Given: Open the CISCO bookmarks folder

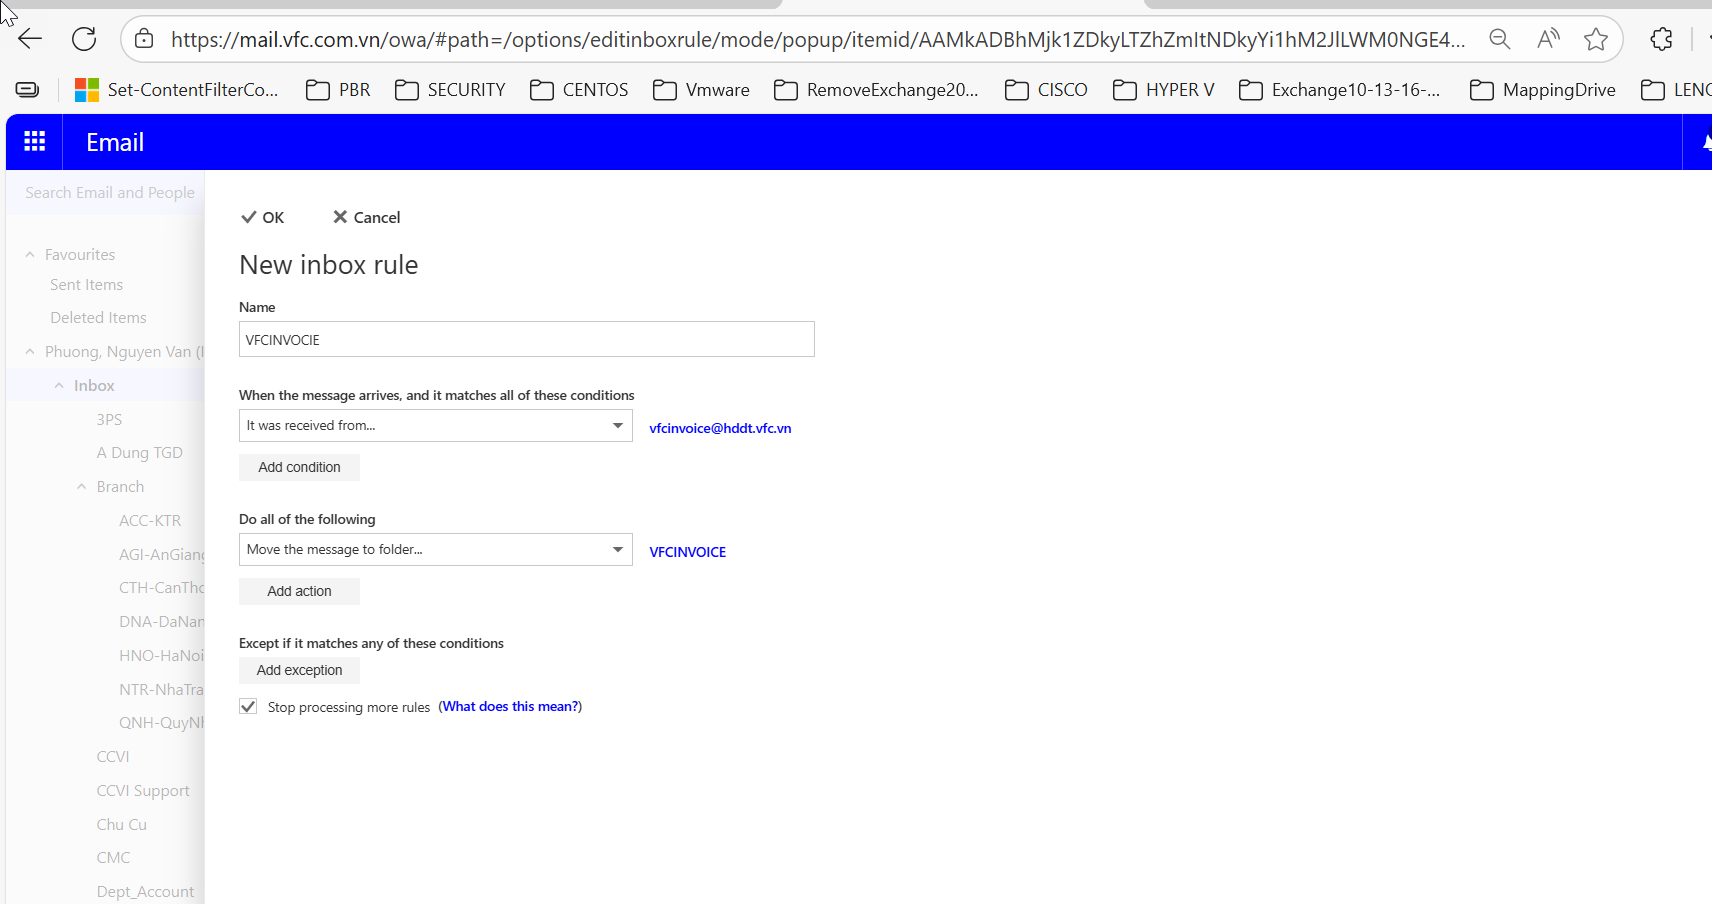Looking at the screenshot, I should click(x=1046, y=90).
